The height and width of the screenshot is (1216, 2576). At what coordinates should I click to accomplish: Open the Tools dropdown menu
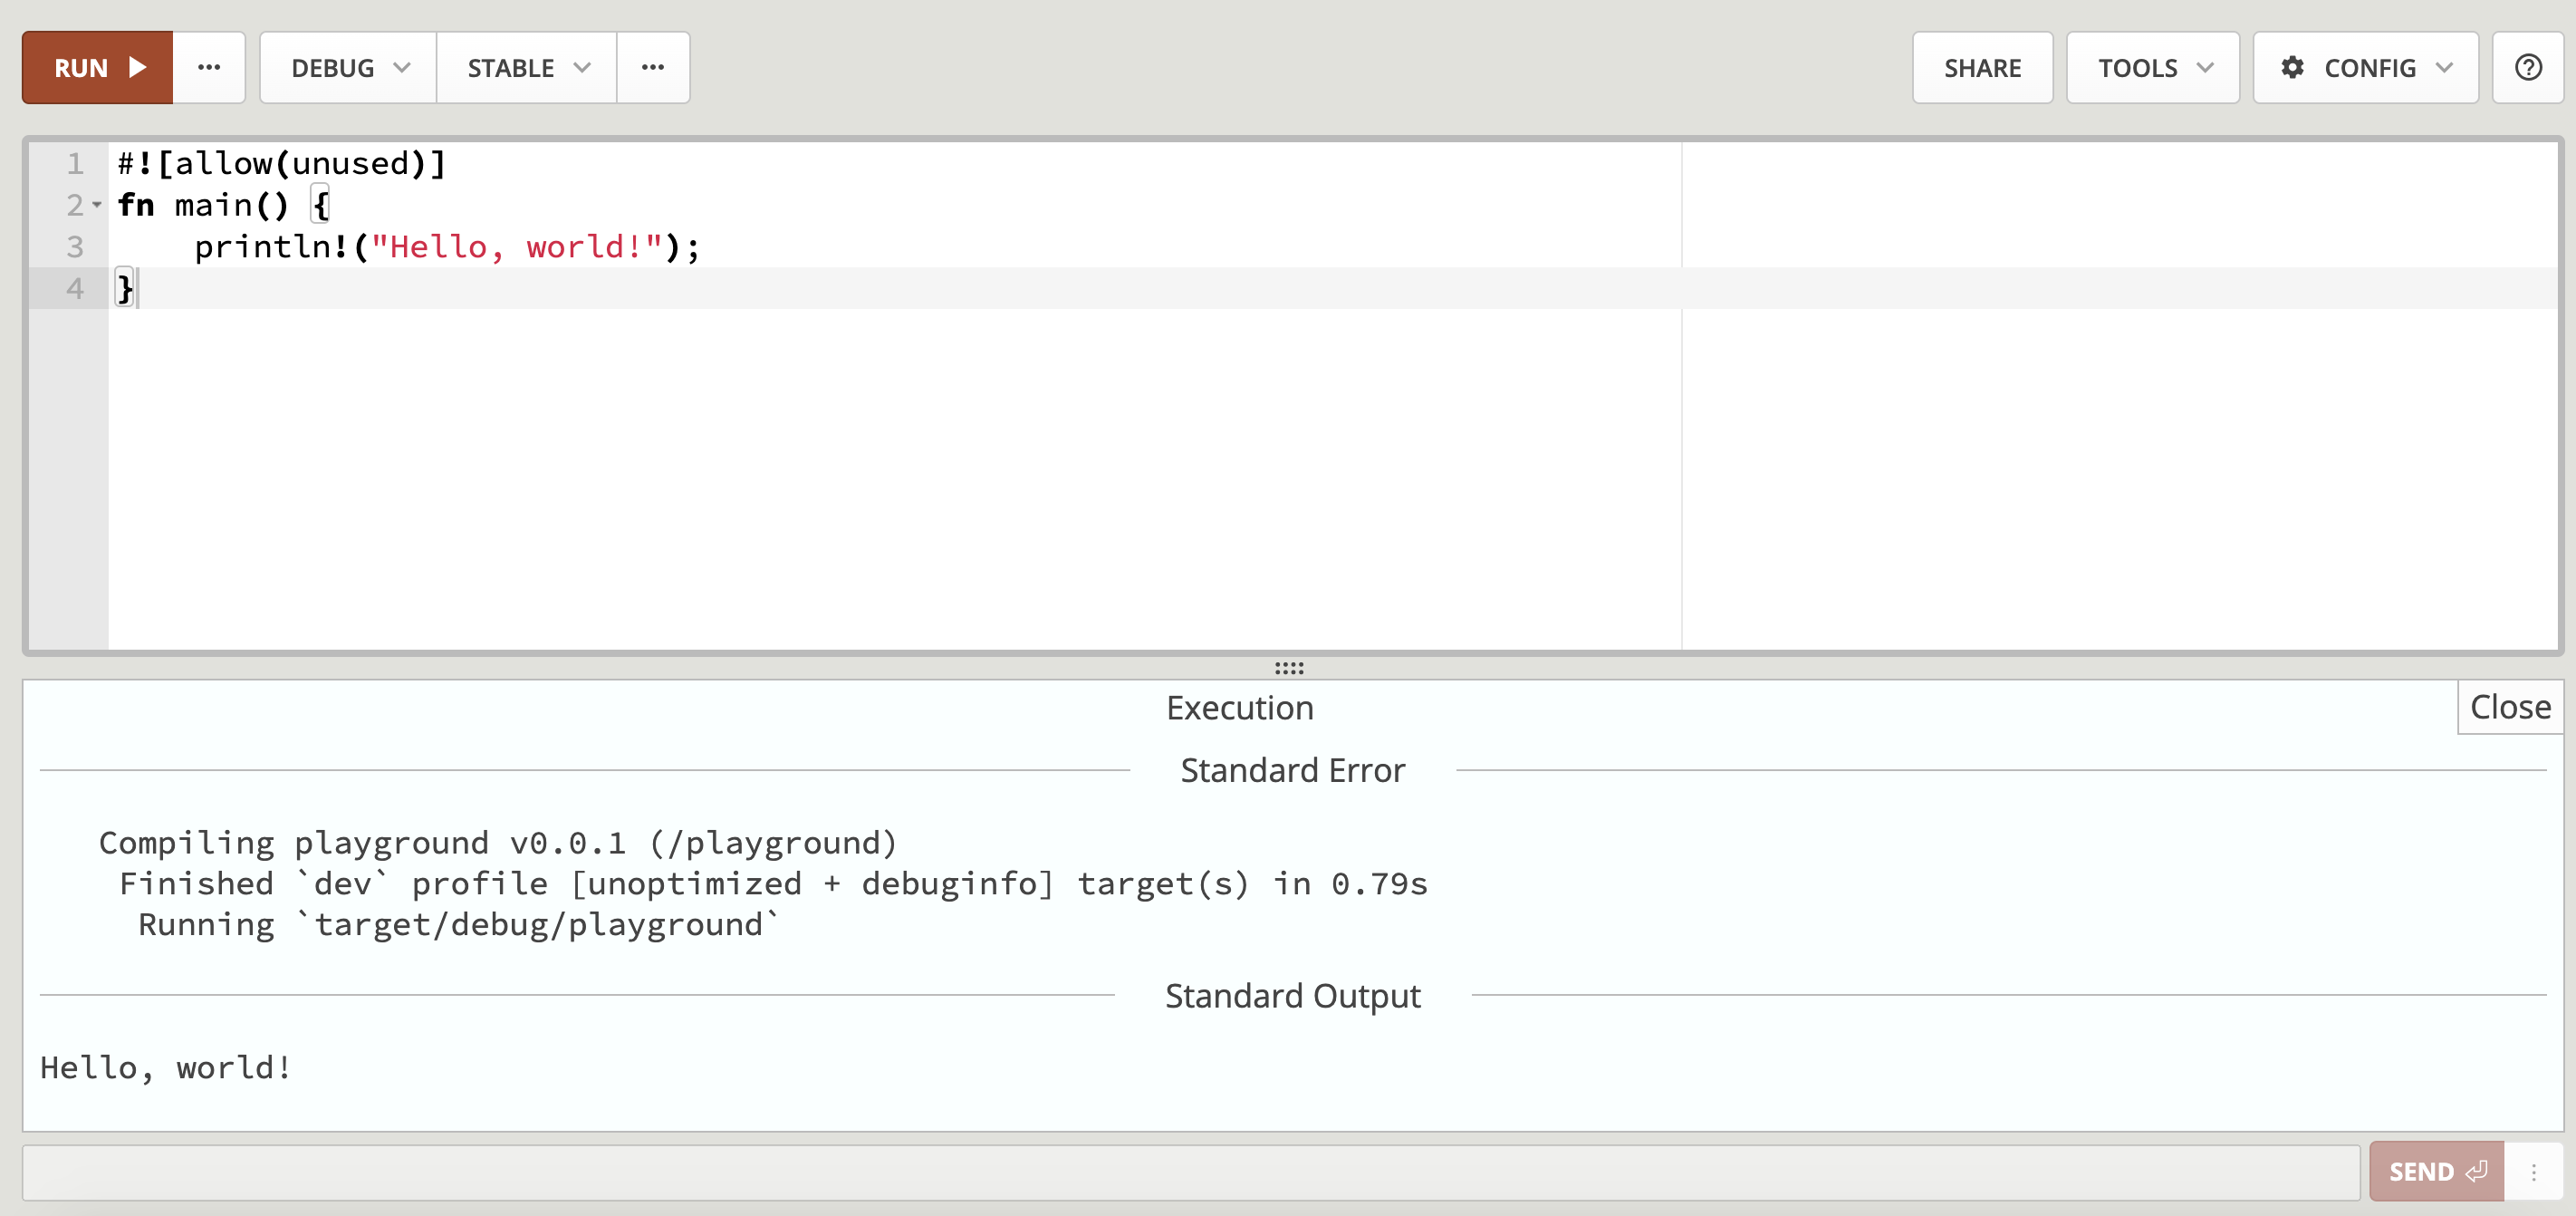coord(2152,67)
